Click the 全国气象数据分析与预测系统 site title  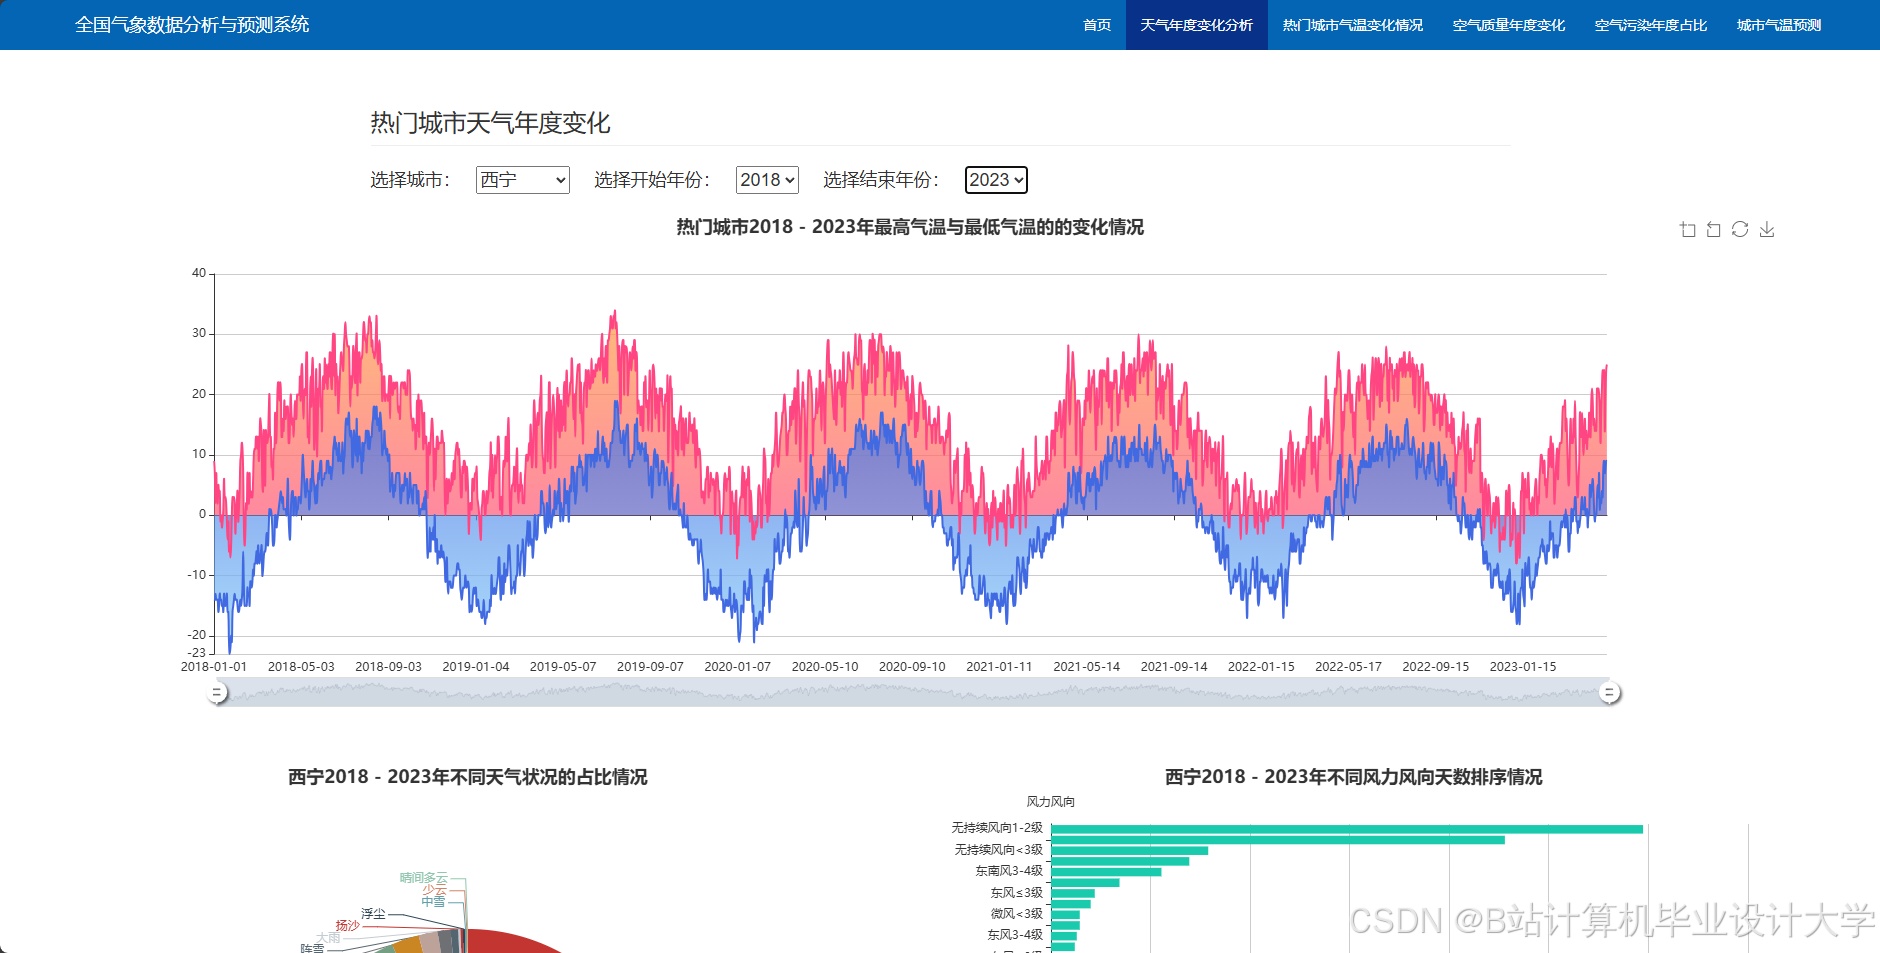[x=192, y=25]
